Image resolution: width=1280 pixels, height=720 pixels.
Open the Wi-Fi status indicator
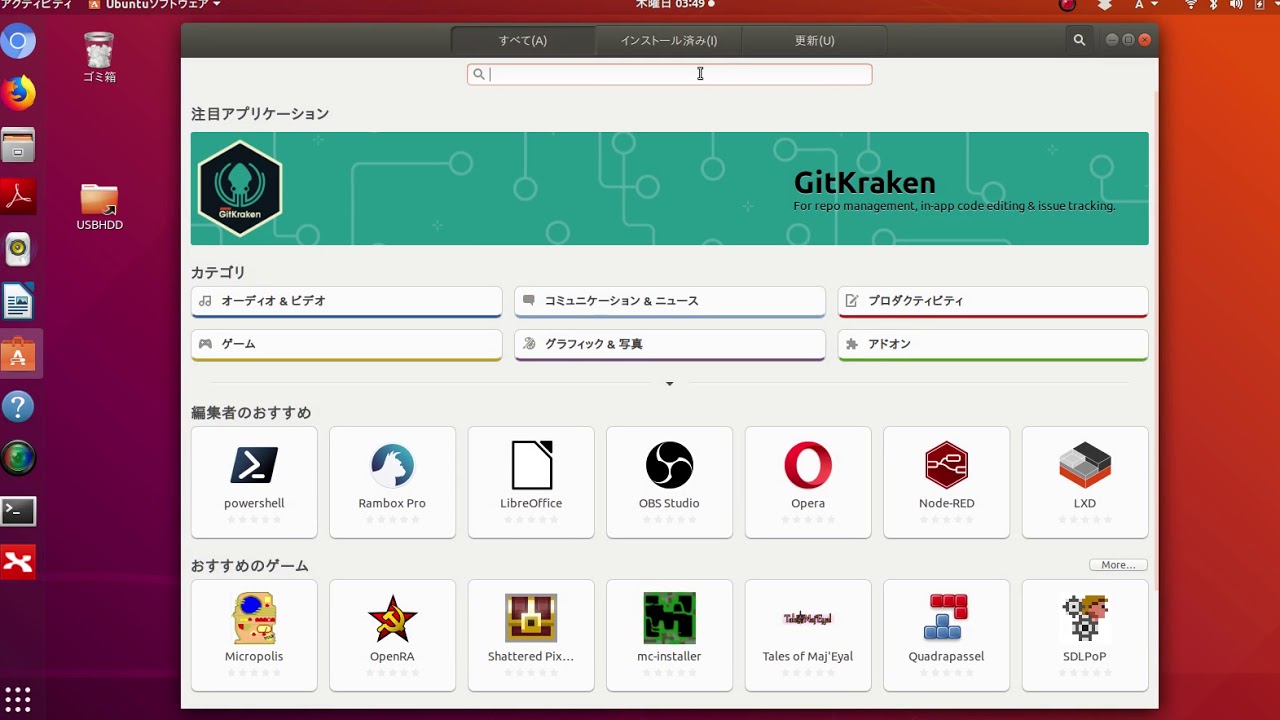(x=1191, y=5)
